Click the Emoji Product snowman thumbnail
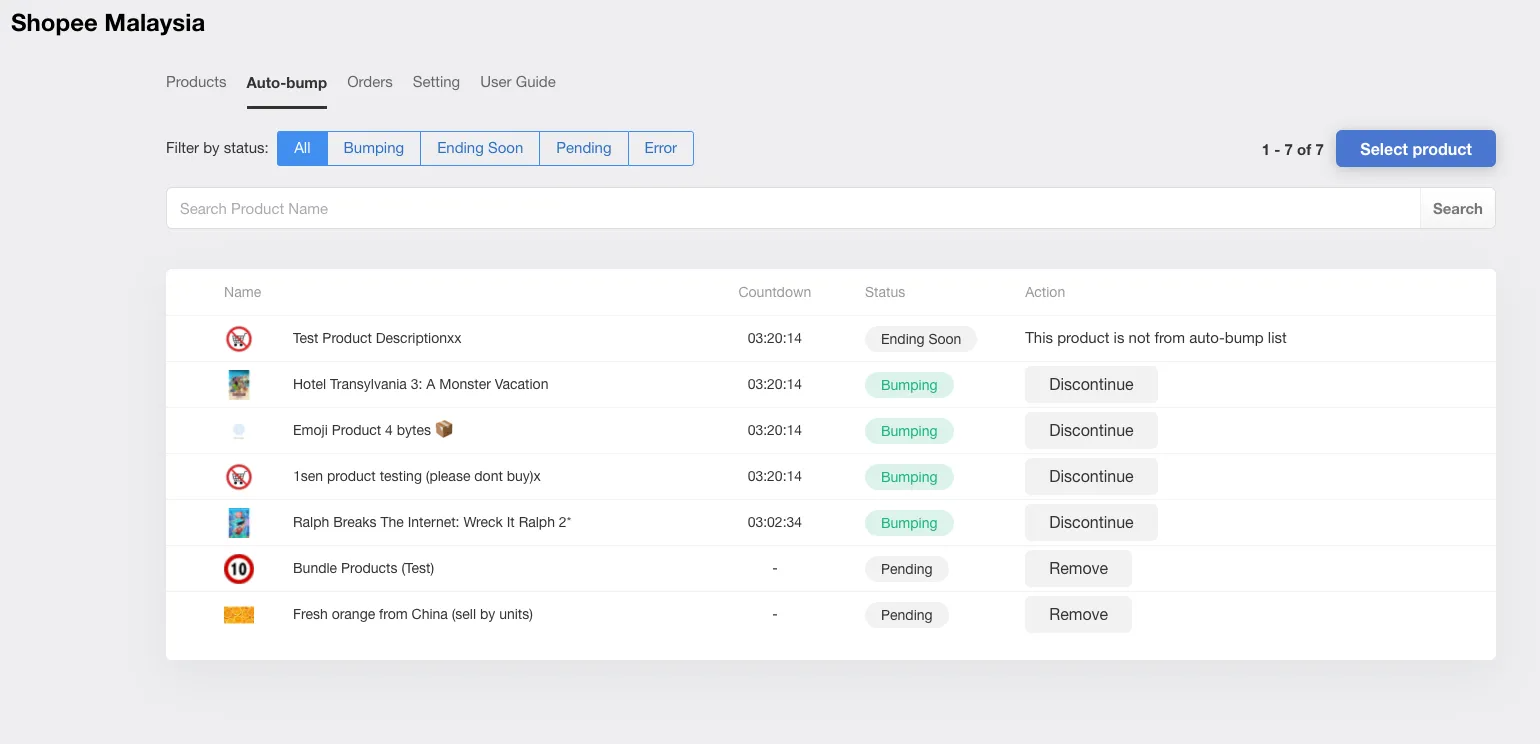 pos(239,430)
